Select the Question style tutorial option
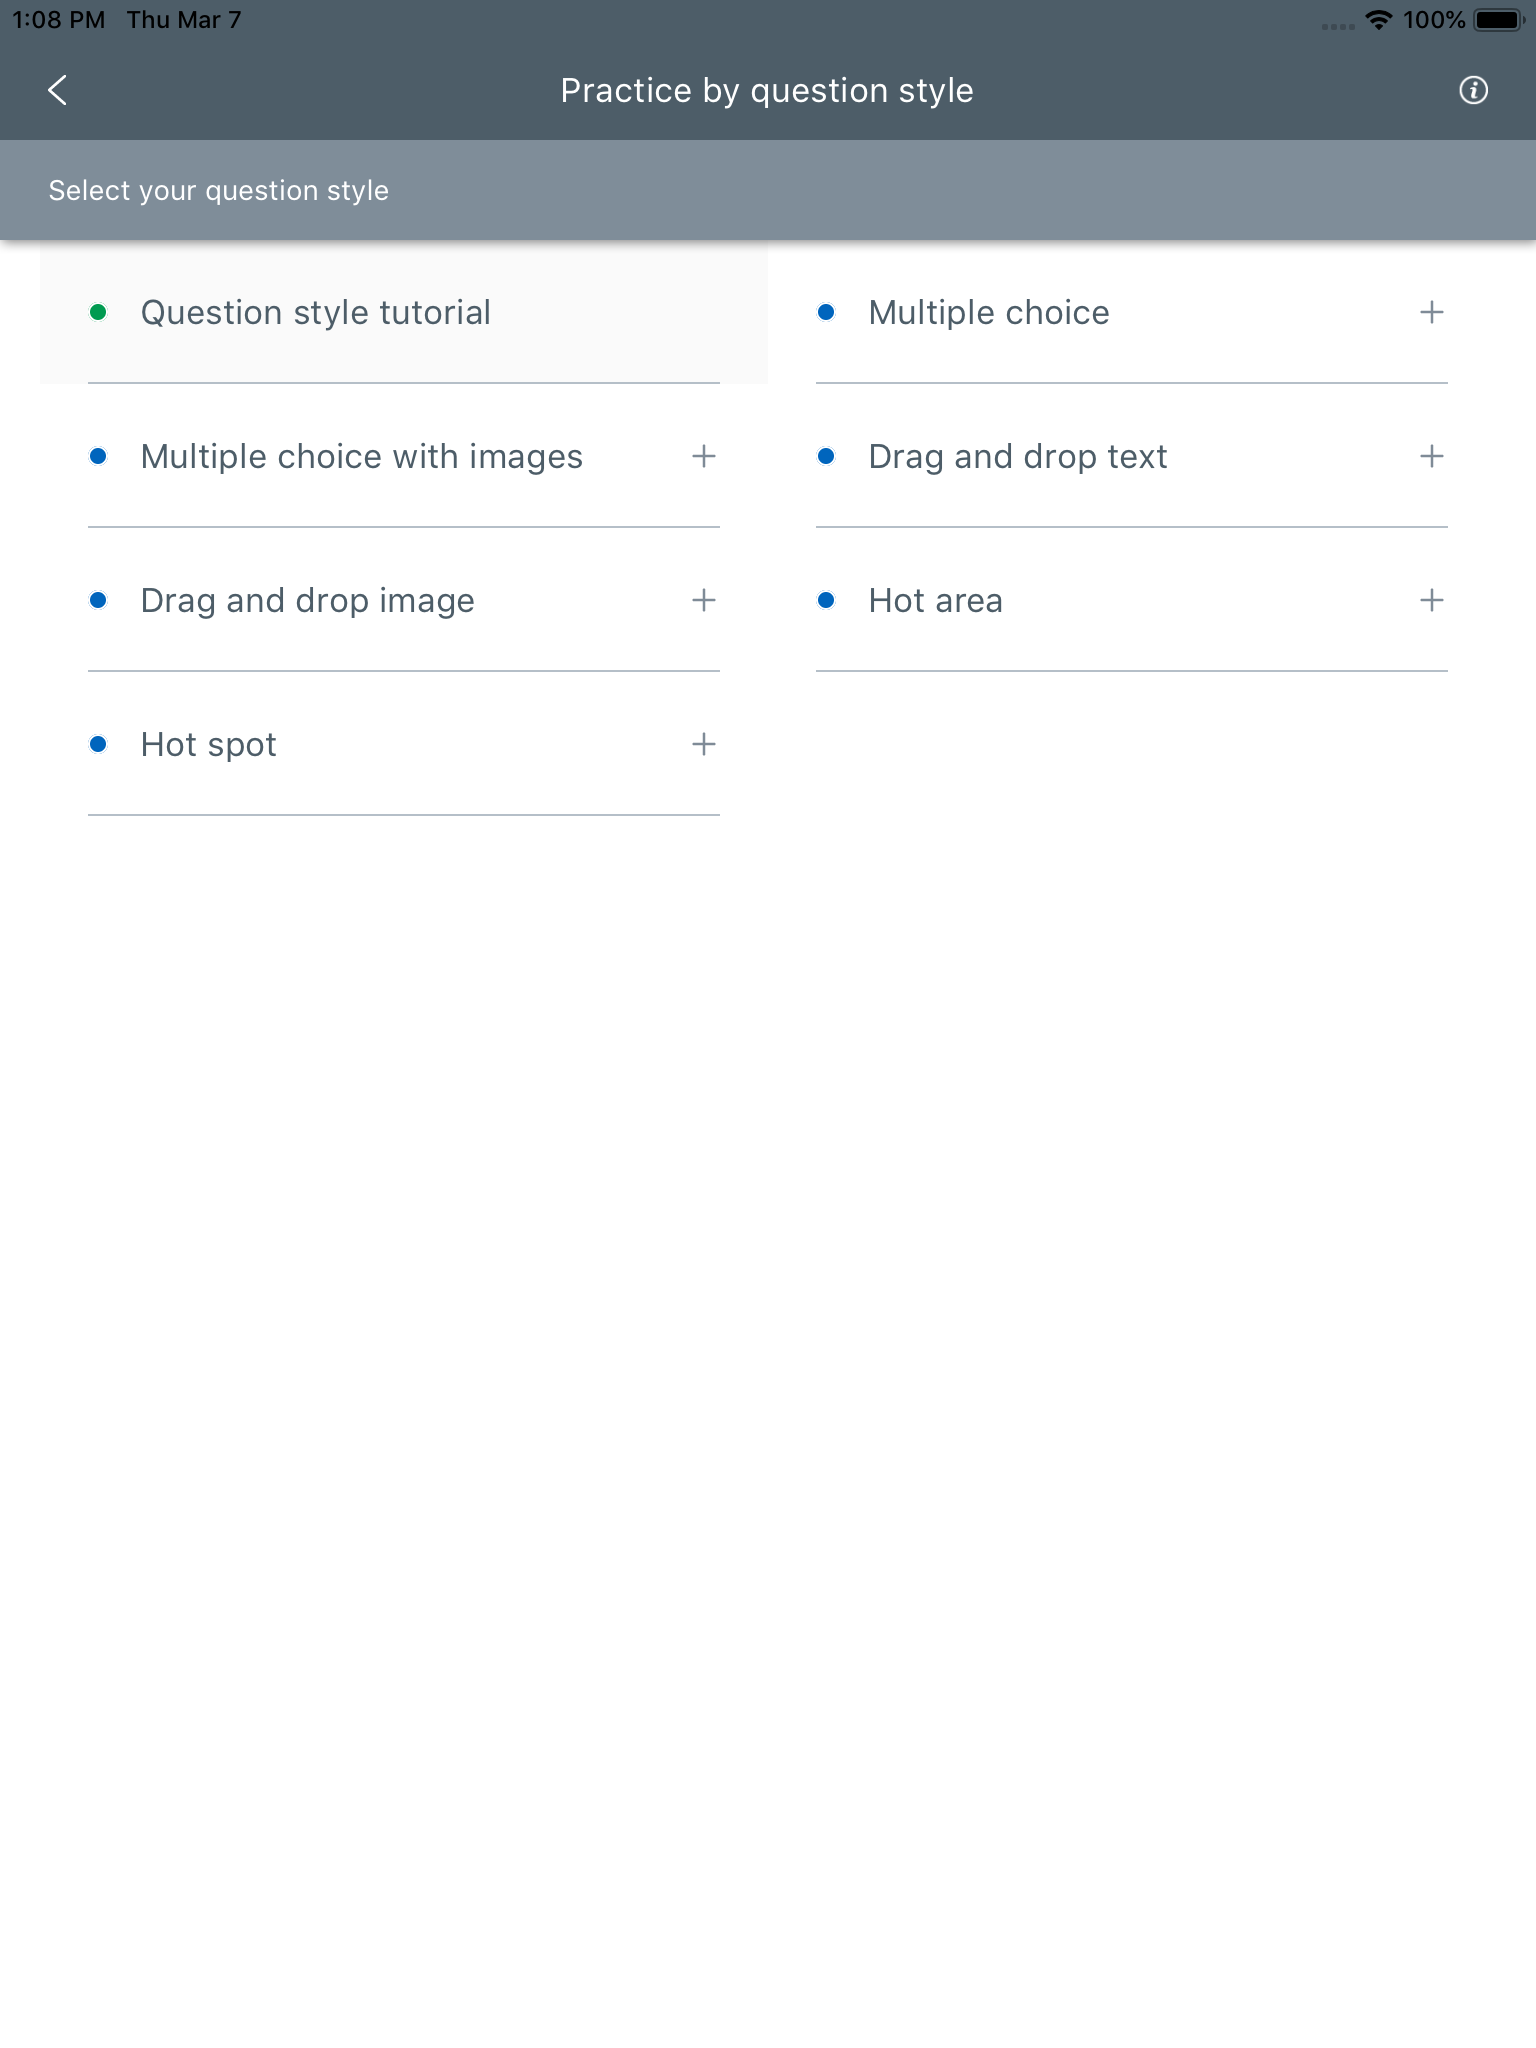 314,312
